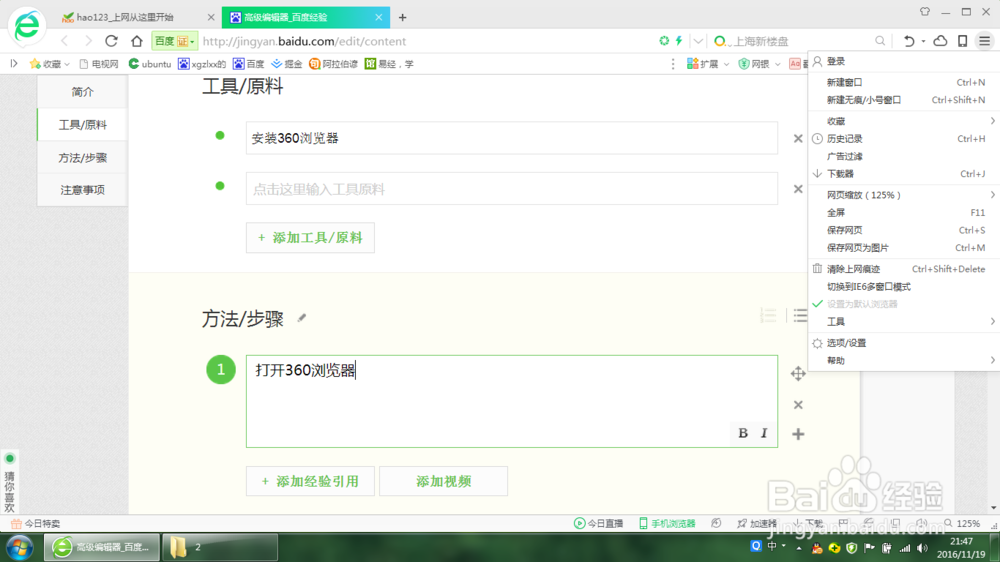The height and width of the screenshot is (562, 1000).
Task: Click the green compatibility icon in address bar
Action: pos(664,41)
